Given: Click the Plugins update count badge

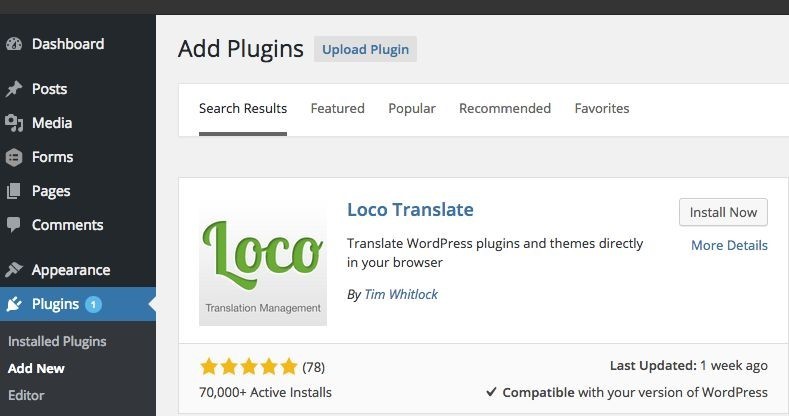Looking at the screenshot, I should click(x=93, y=304).
